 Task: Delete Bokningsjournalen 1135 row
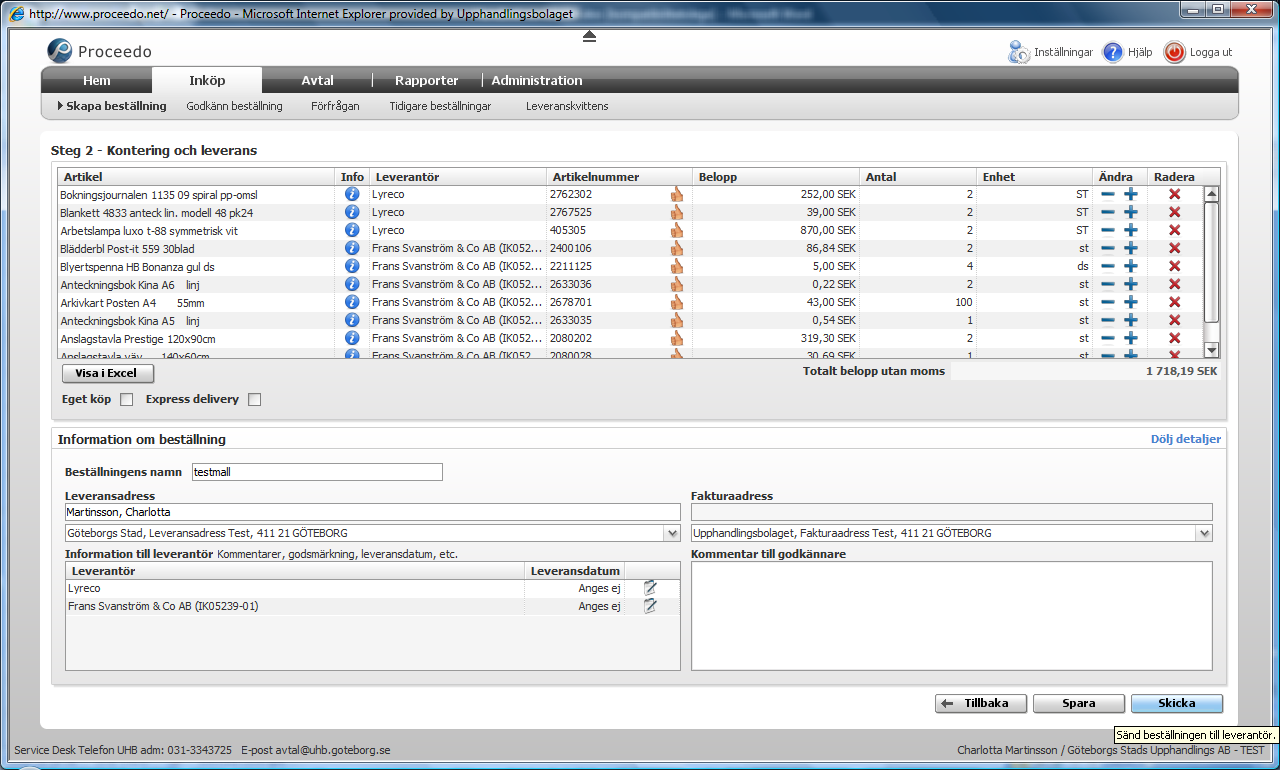(1175, 194)
